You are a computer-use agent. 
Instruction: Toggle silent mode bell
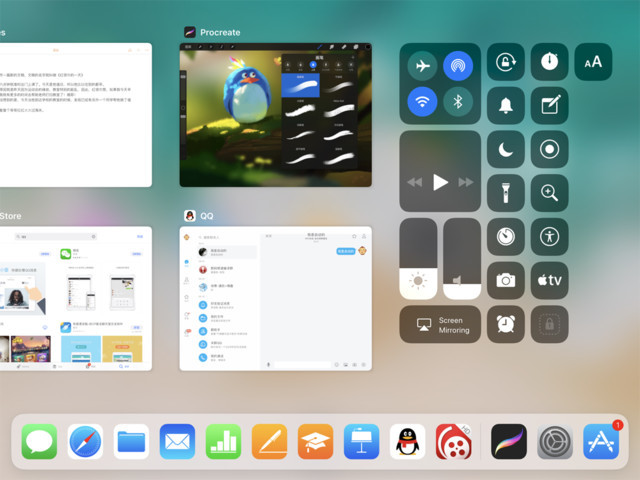pos(506,106)
